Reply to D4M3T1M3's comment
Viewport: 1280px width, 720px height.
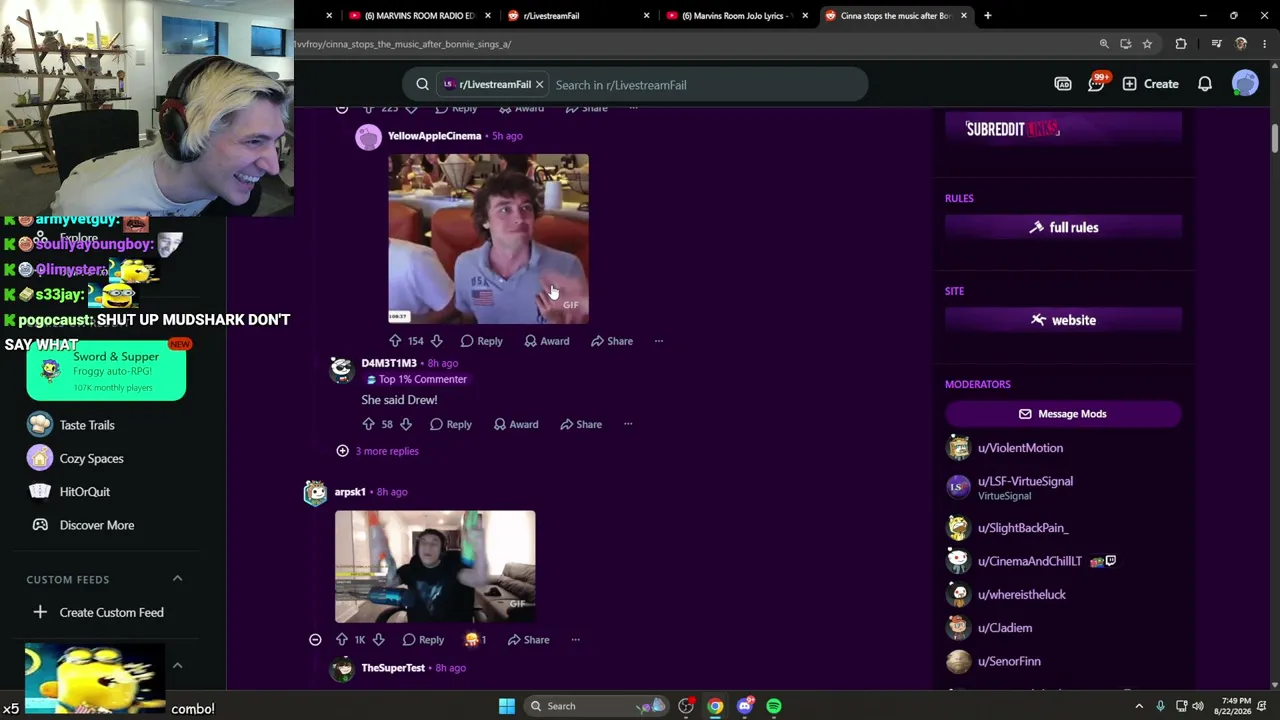point(451,424)
